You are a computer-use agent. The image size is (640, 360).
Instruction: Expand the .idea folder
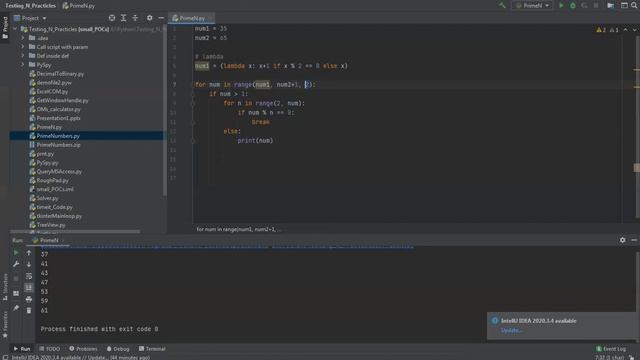point(23,38)
